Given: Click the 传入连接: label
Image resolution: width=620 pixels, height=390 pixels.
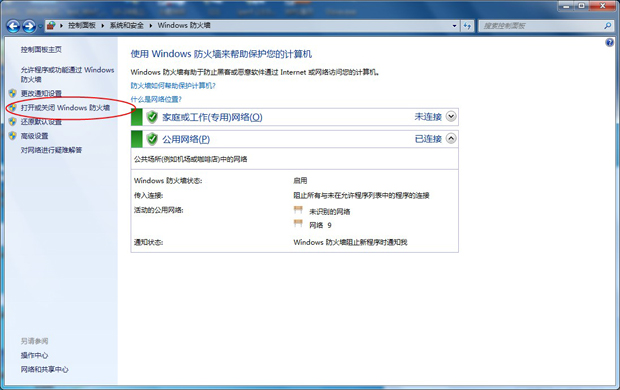Looking at the screenshot, I should (x=148, y=195).
